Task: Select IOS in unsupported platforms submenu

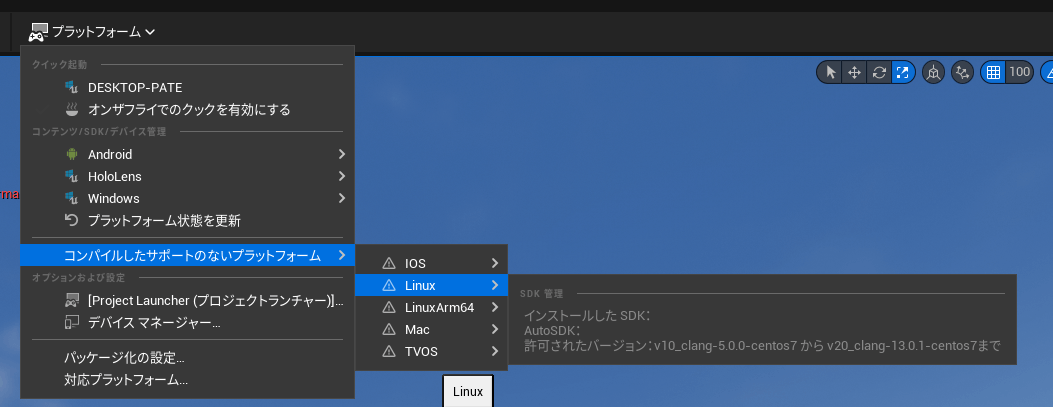Action: [x=431, y=264]
